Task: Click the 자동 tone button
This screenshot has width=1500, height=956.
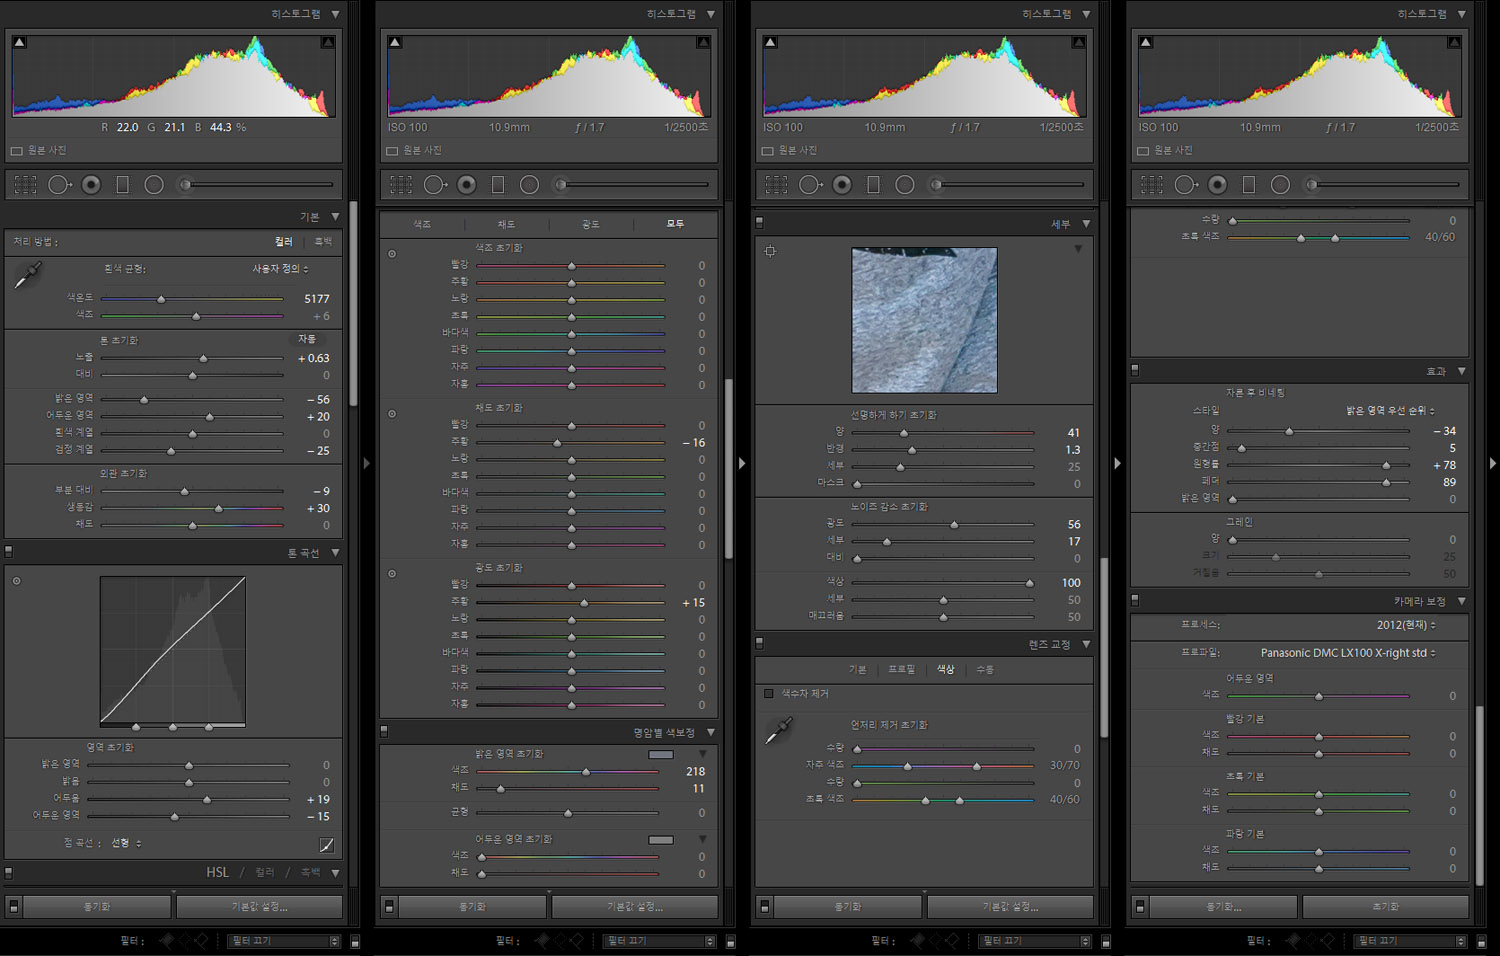Action: pyautogui.click(x=307, y=339)
